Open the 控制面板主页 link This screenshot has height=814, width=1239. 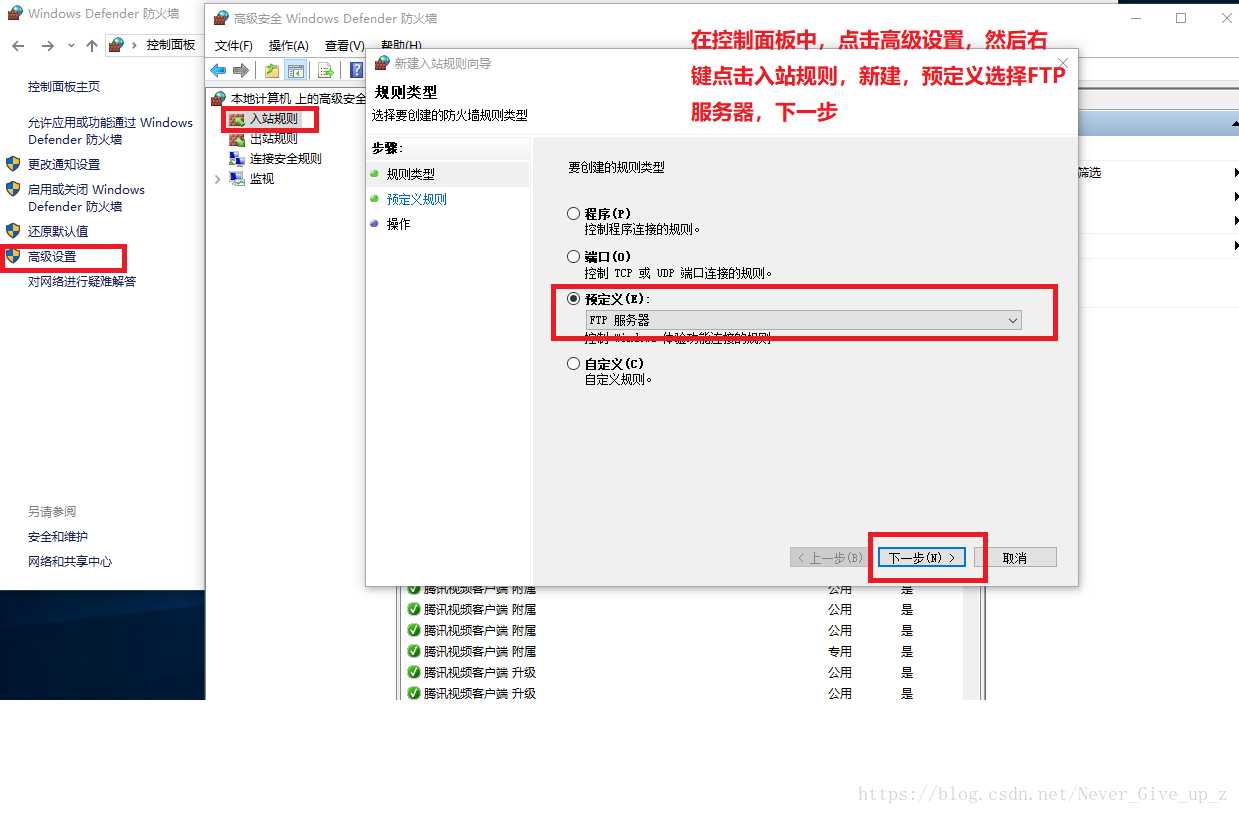tap(64, 87)
